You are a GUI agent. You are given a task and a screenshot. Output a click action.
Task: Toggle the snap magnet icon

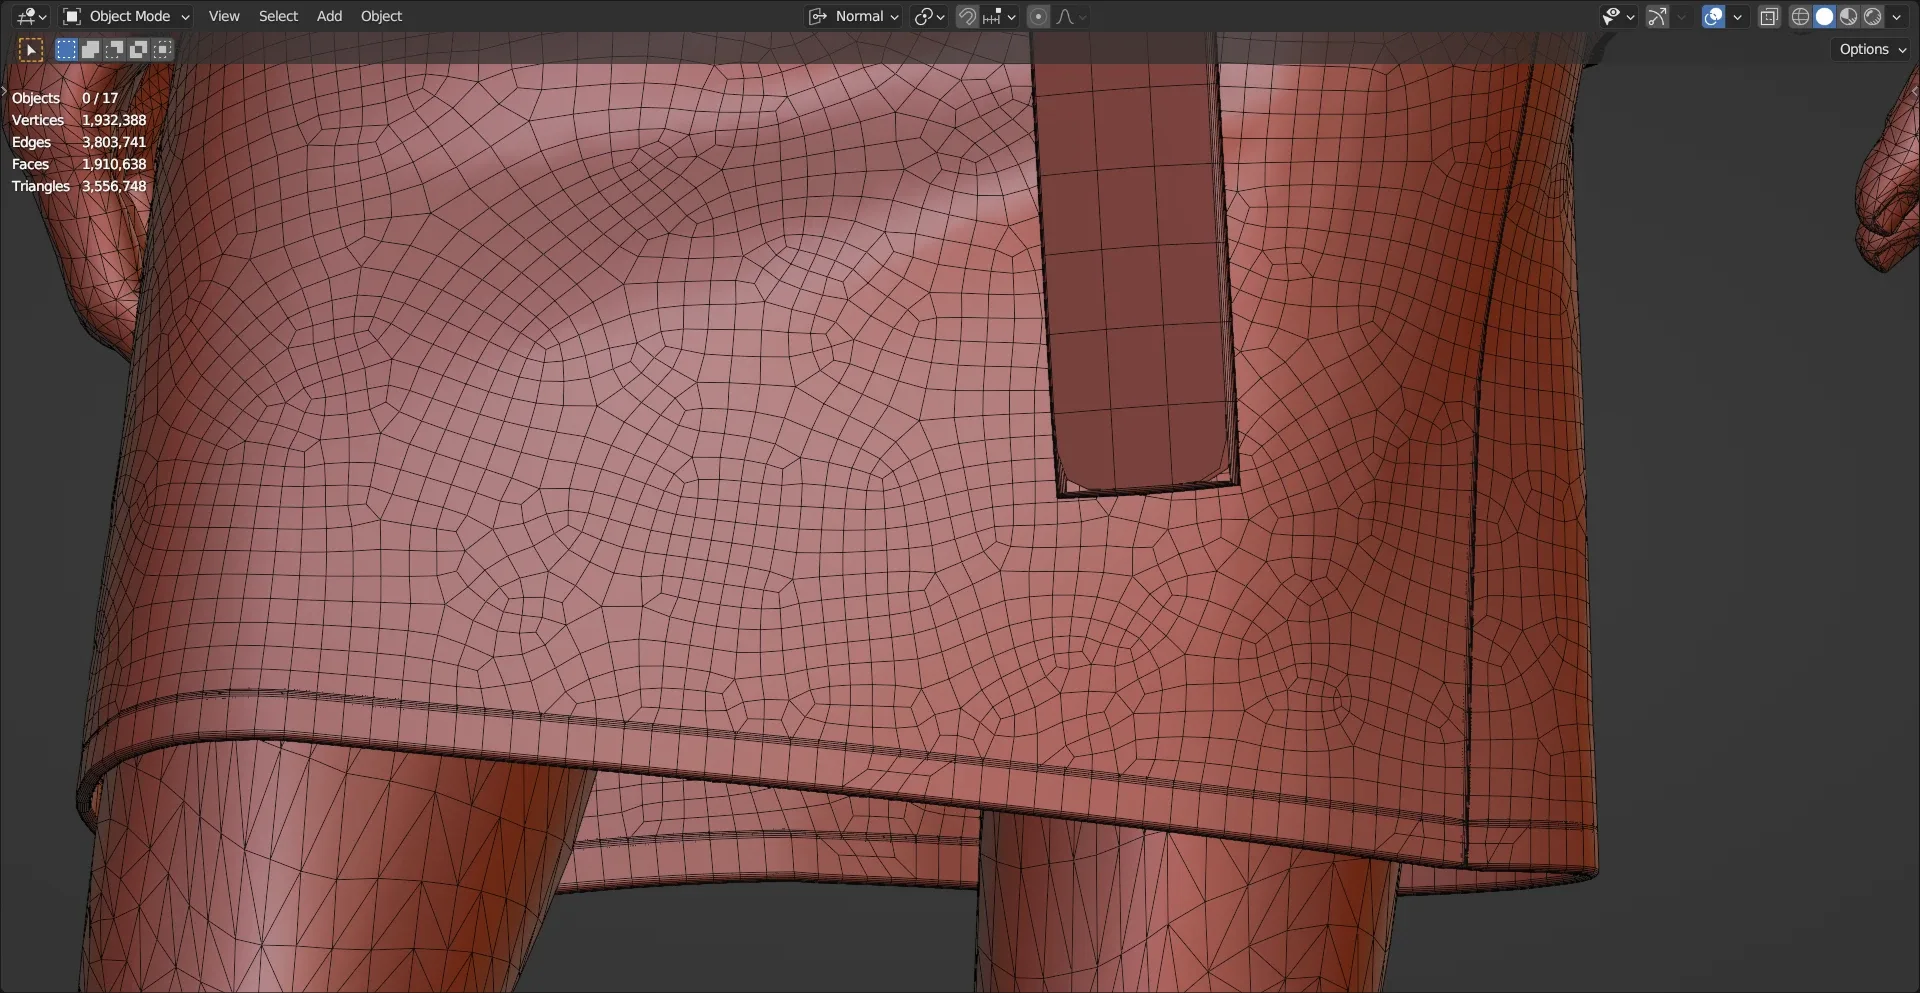(967, 16)
